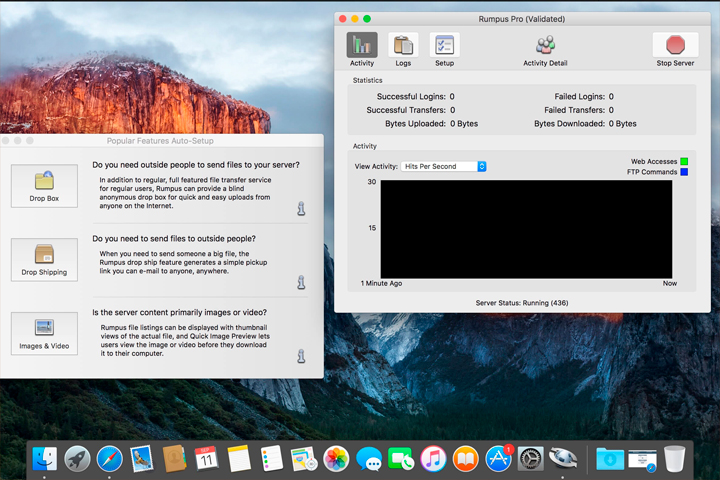
Task: Click the Failed Logins: 0 statistic
Action: click(584, 96)
